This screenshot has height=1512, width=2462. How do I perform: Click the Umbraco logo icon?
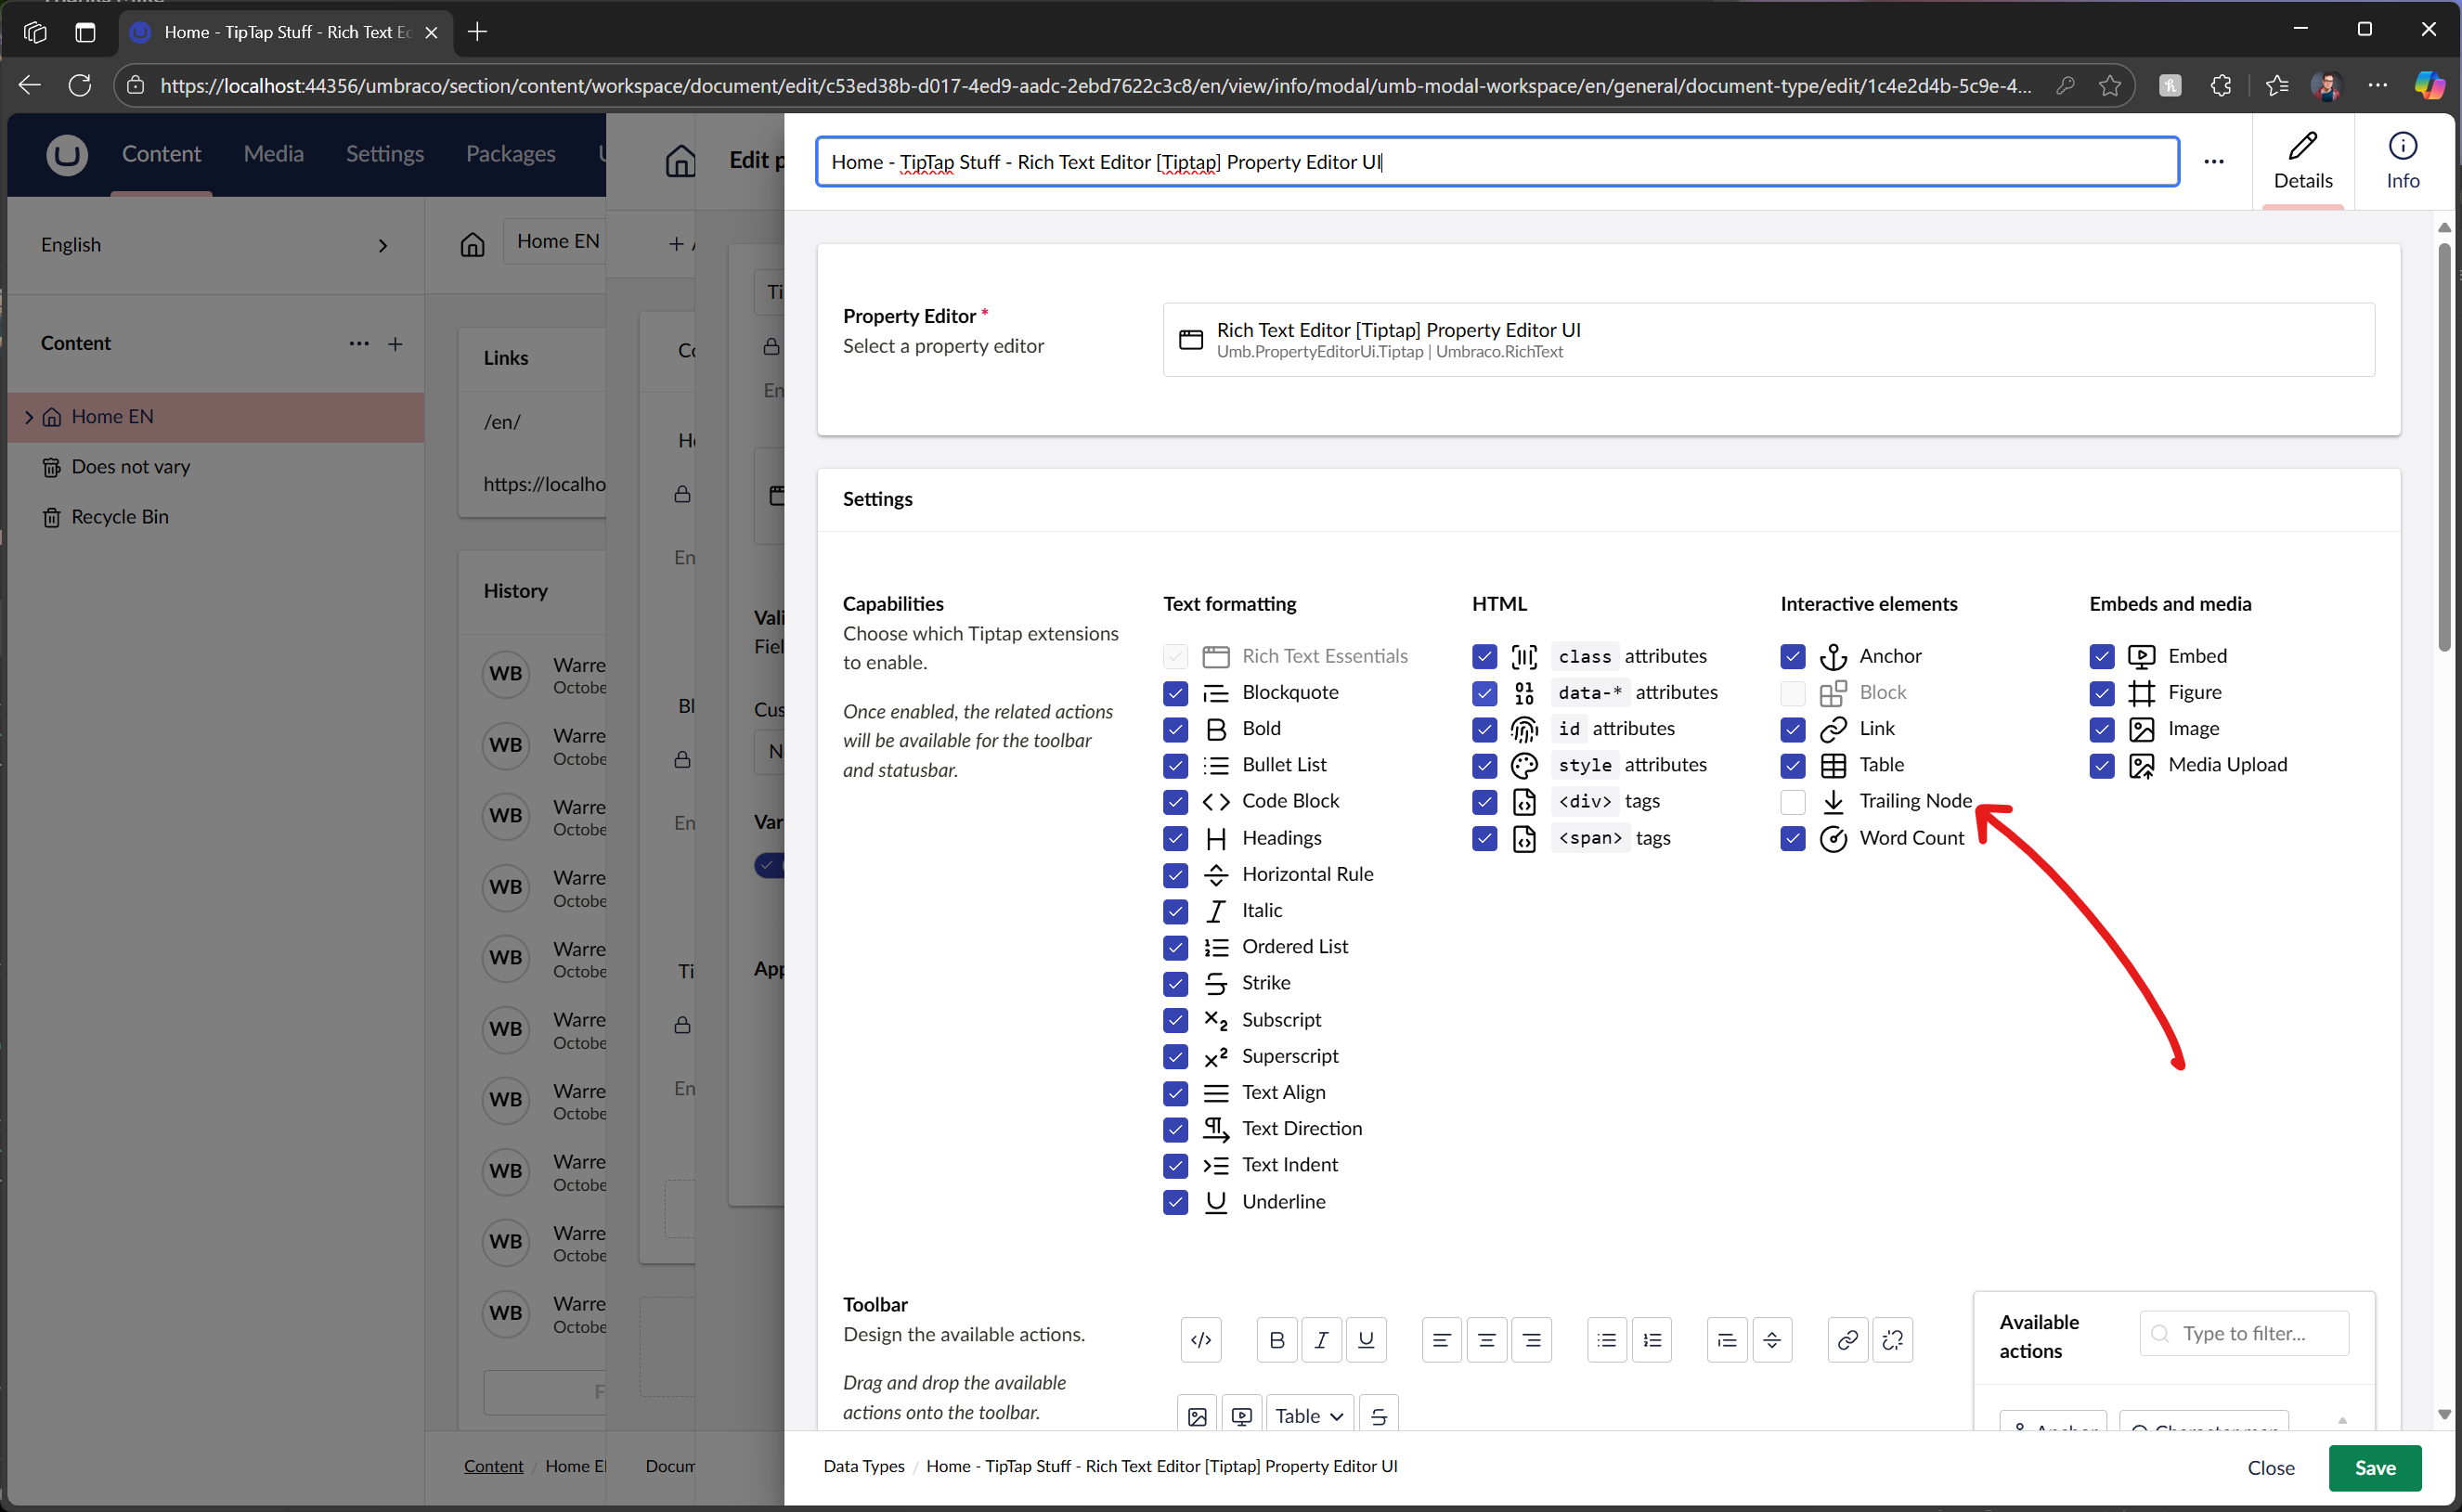click(x=67, y=154)
